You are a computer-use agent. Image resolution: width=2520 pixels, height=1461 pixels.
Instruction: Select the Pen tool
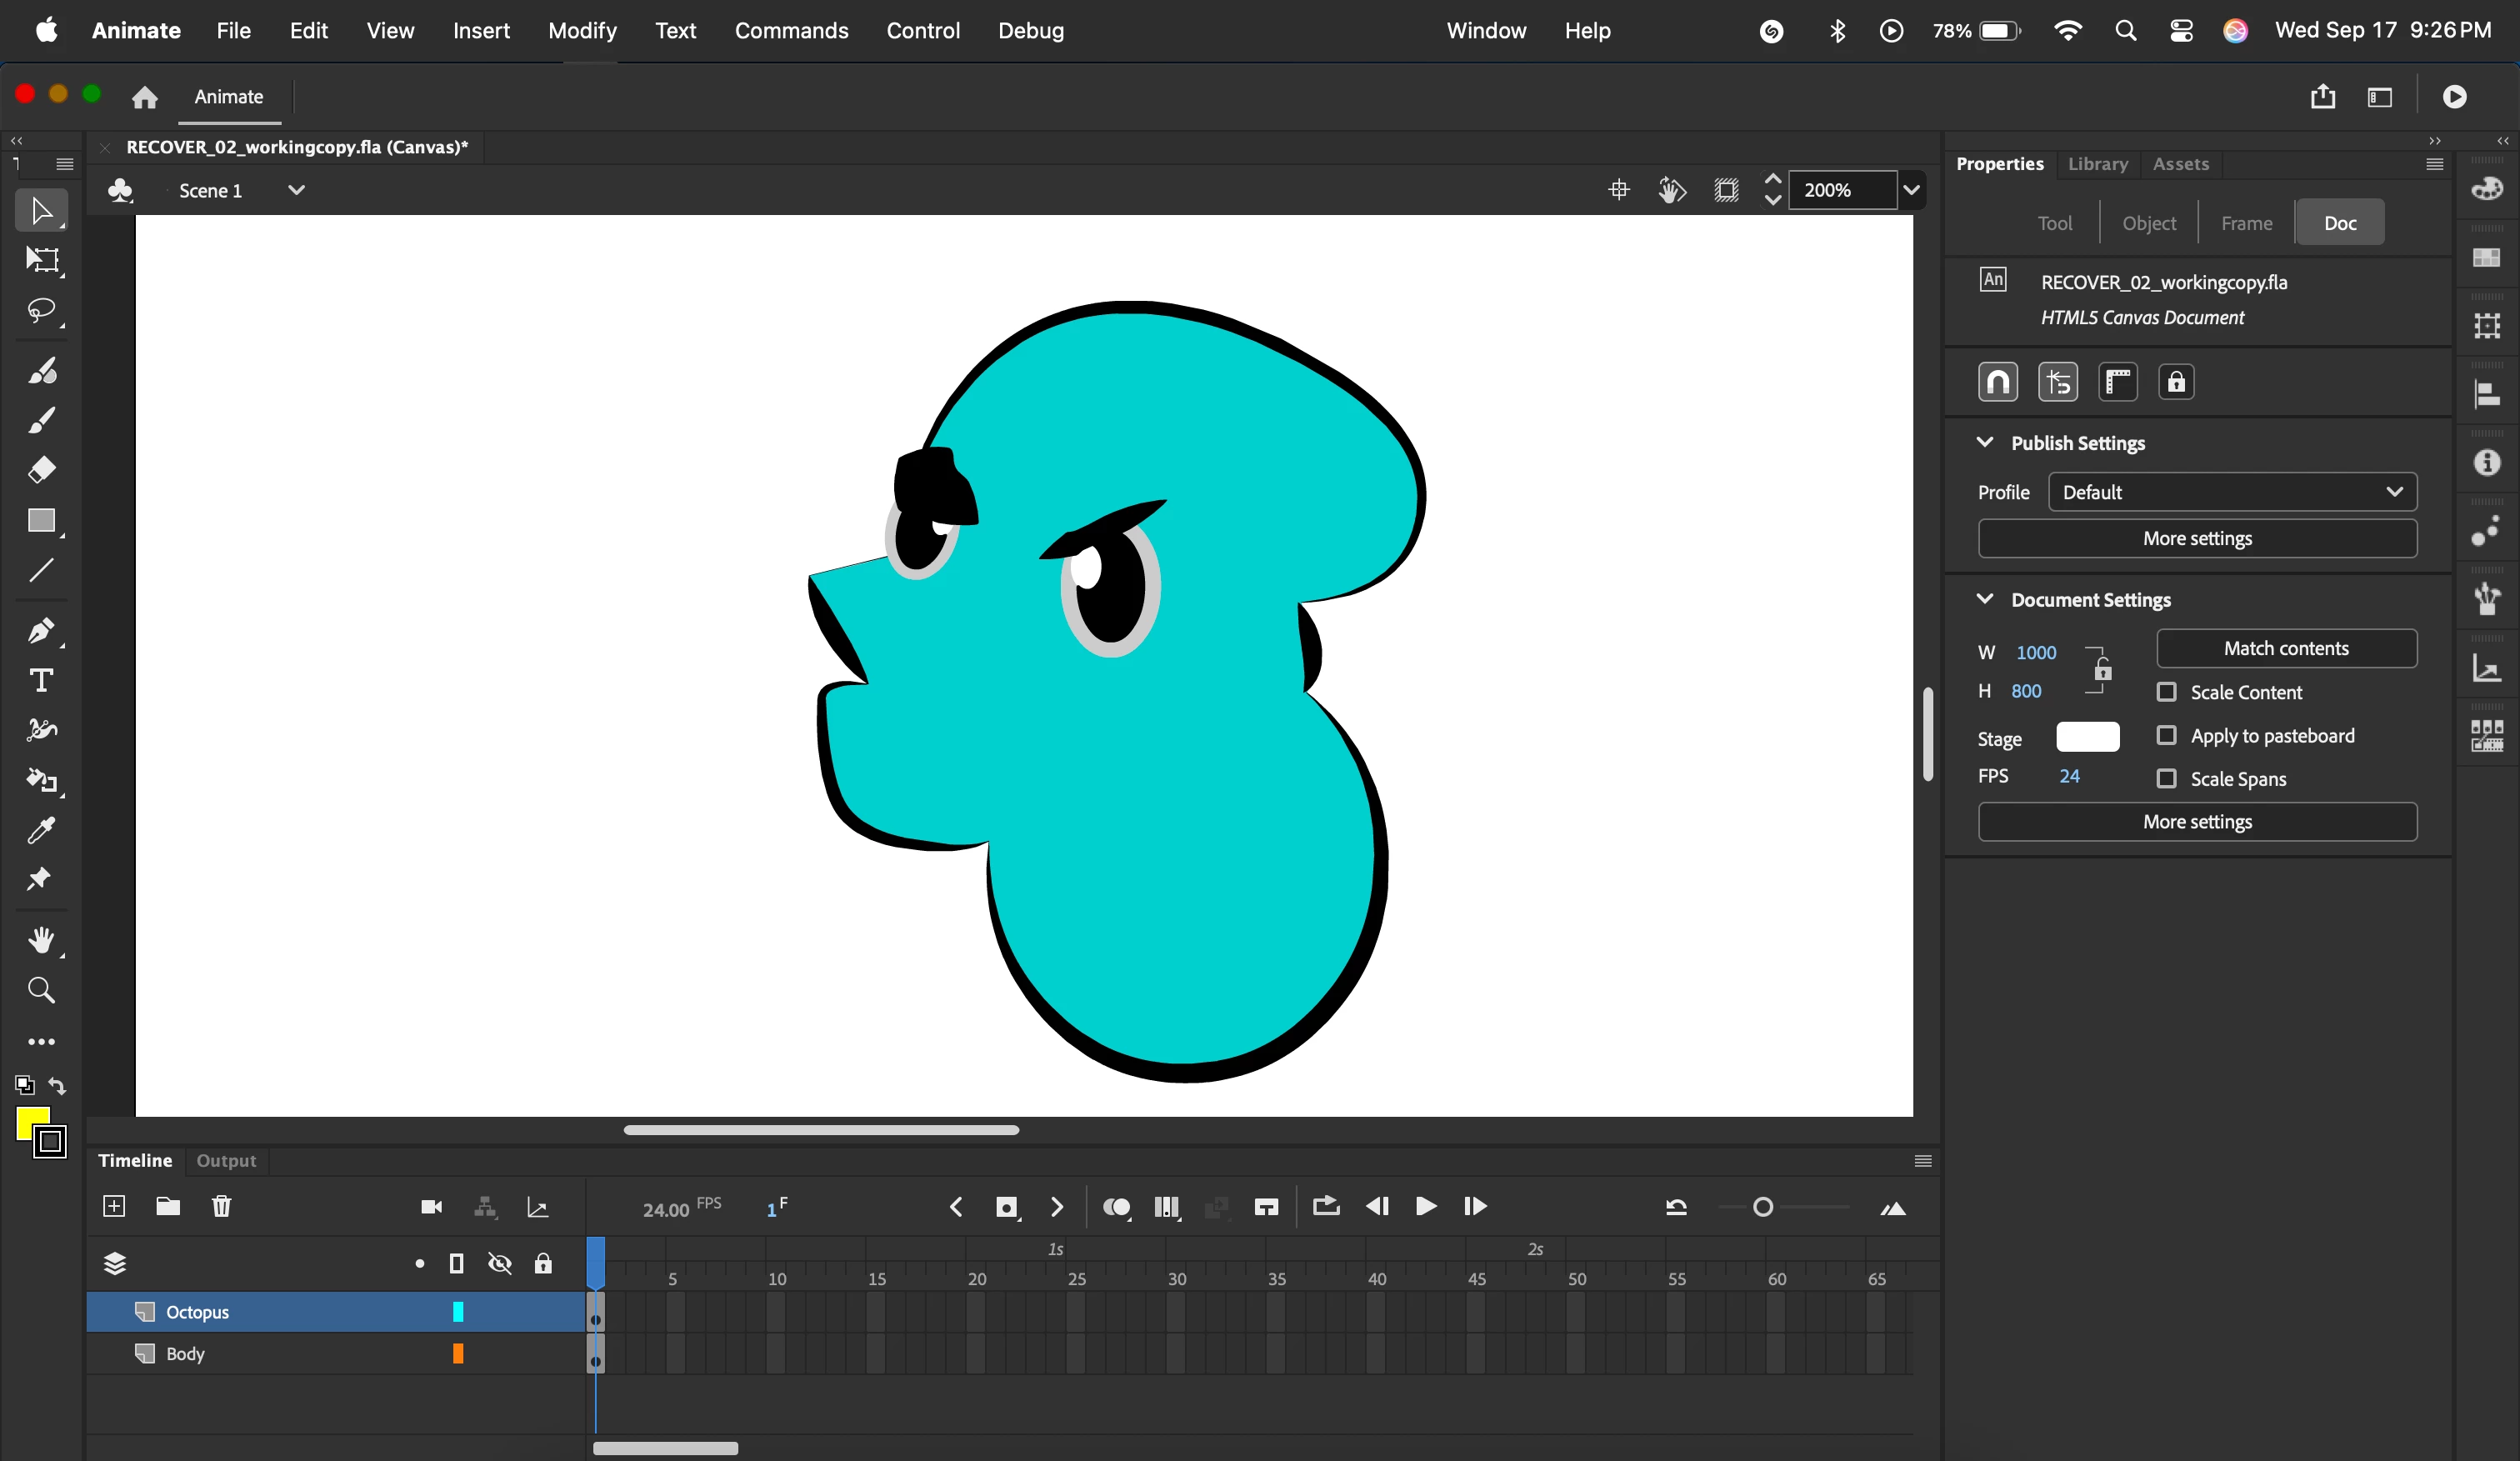42,631
